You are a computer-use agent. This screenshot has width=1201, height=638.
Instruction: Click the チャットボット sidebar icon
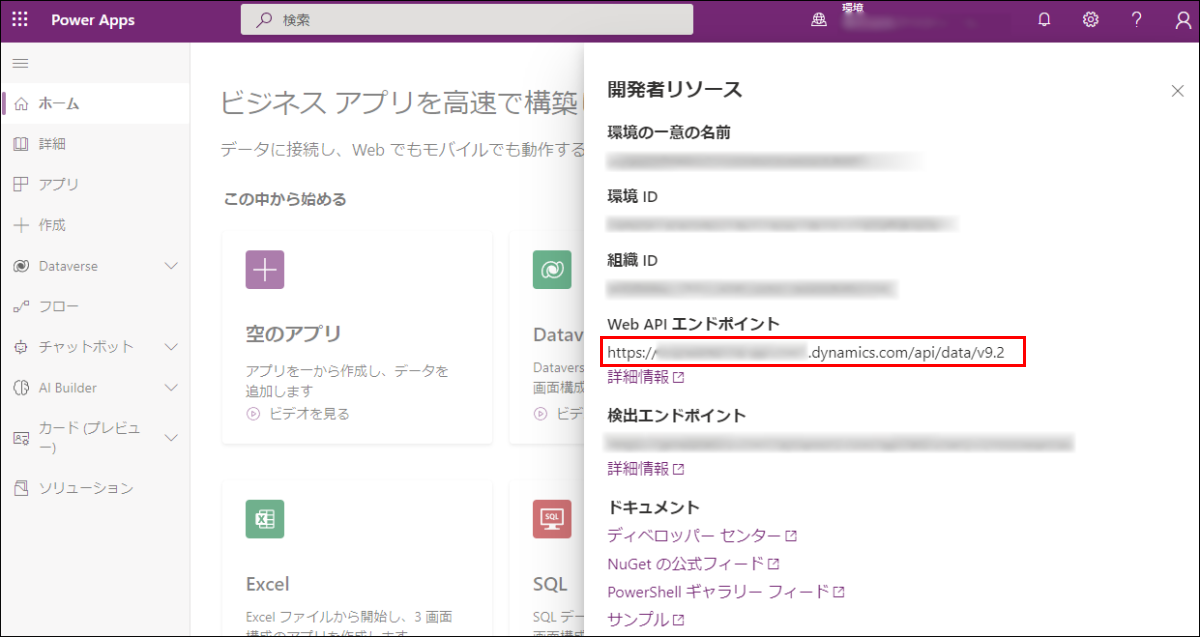pos(21,347)
